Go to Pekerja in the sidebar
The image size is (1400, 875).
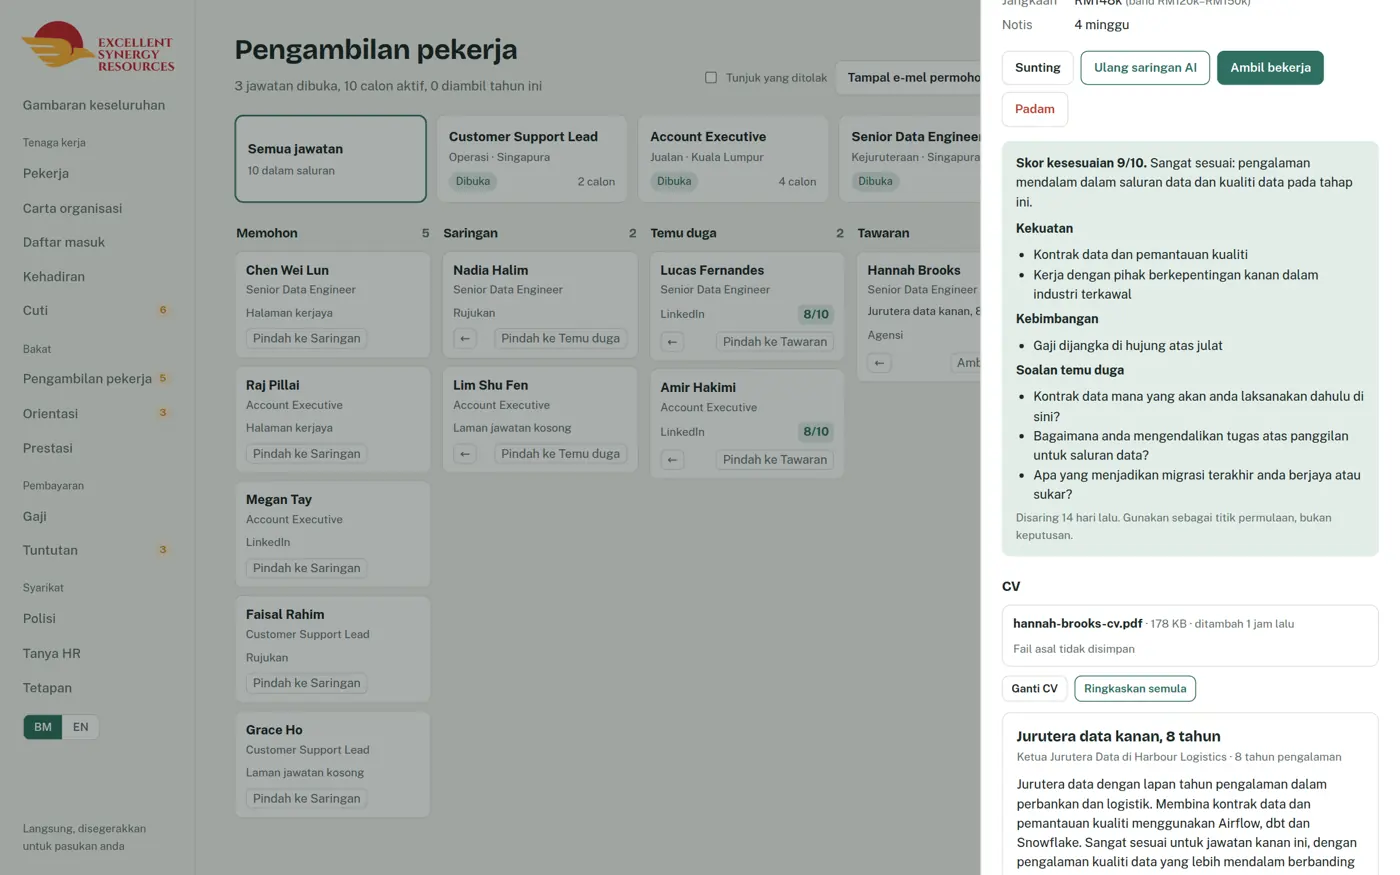(46, 173)
